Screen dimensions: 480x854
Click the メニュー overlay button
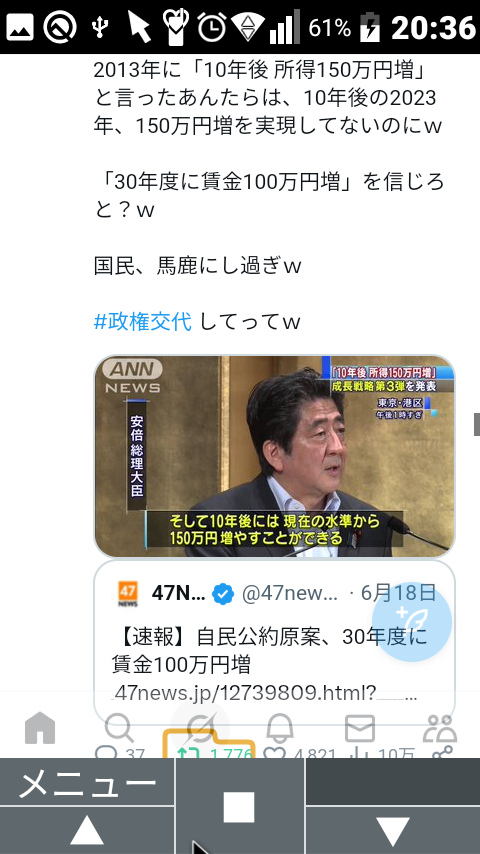87,782
